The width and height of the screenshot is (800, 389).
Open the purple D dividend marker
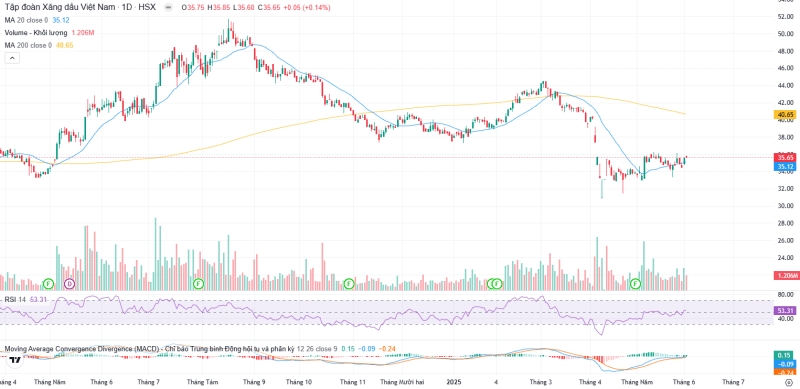pyautogui.click(x=69, y=283)
